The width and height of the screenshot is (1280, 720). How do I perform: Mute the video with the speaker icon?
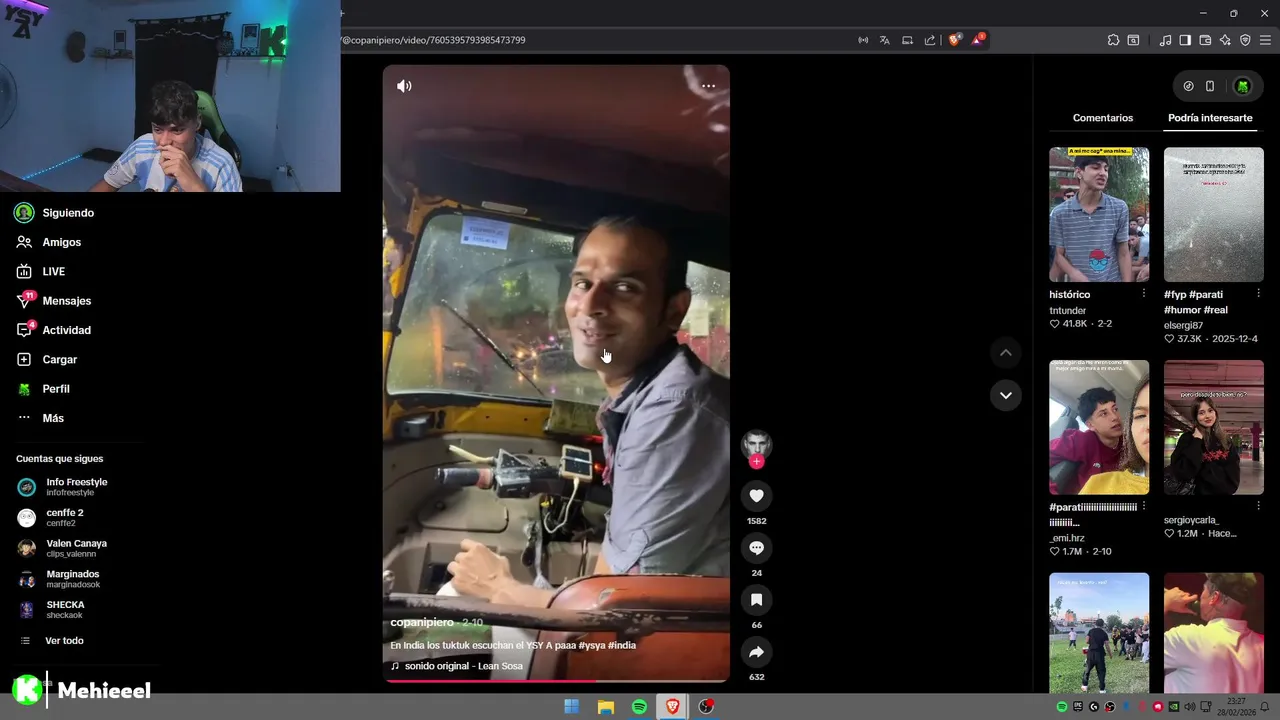[x=404, y=86]
